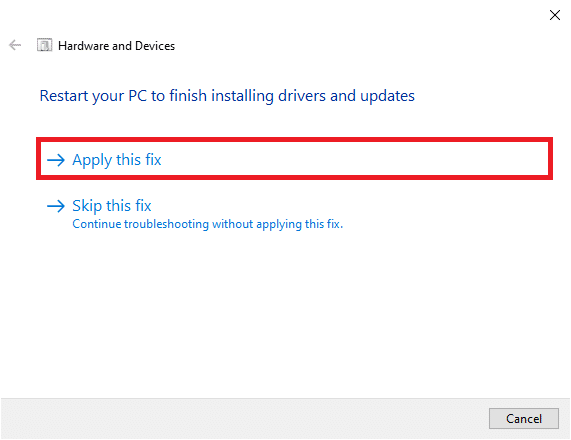Click the words 'drivers and updates' in the heading
The image size is (571, 440).
coord(346,96)
